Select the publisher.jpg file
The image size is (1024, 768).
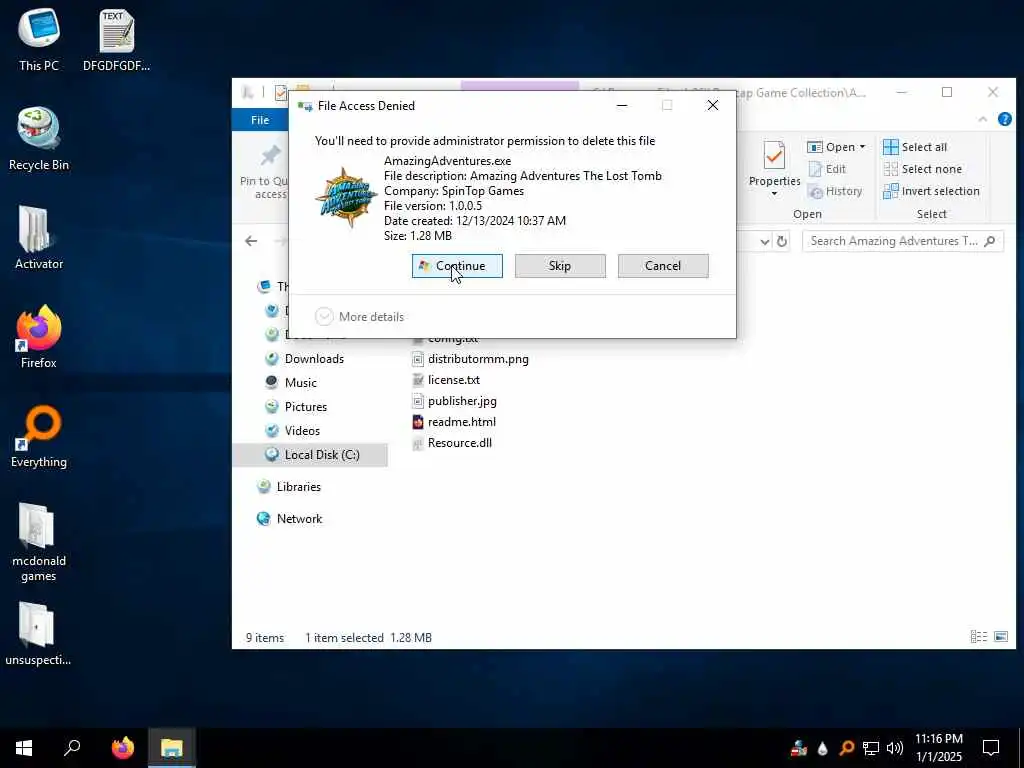tap(455, 401)
